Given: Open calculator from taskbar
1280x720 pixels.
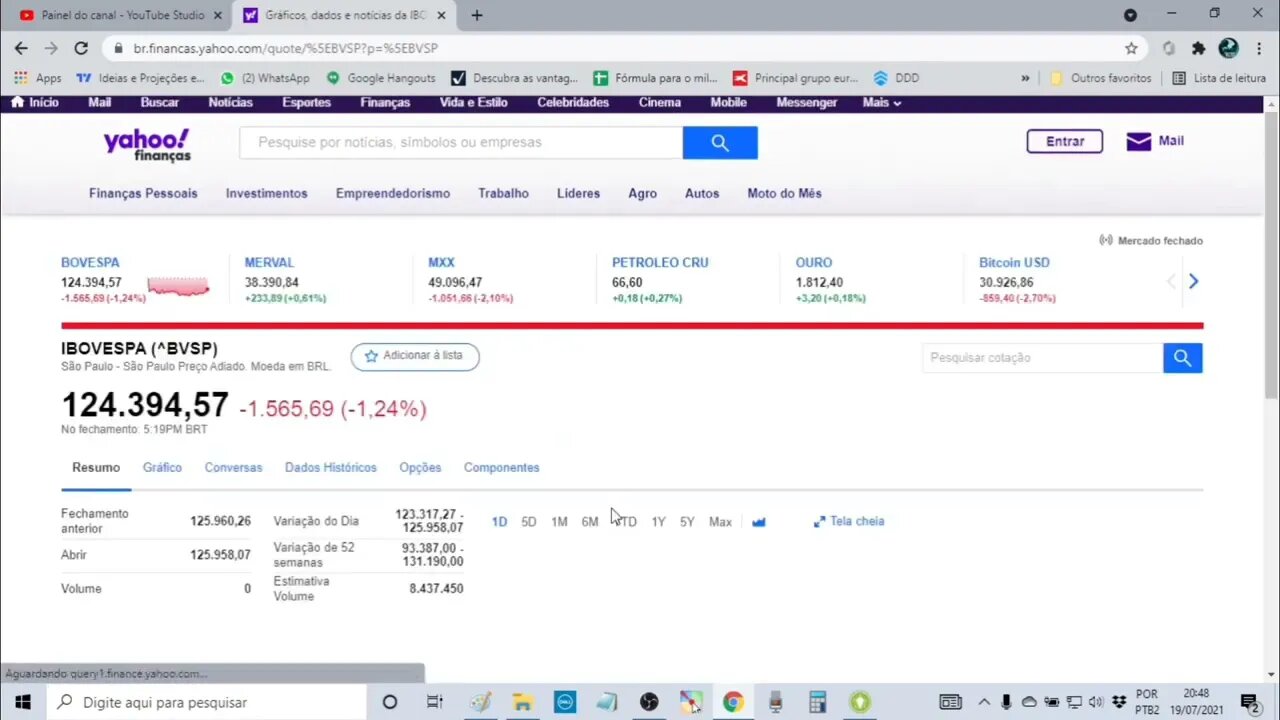Looking at the screenshot, I should 817,702.
